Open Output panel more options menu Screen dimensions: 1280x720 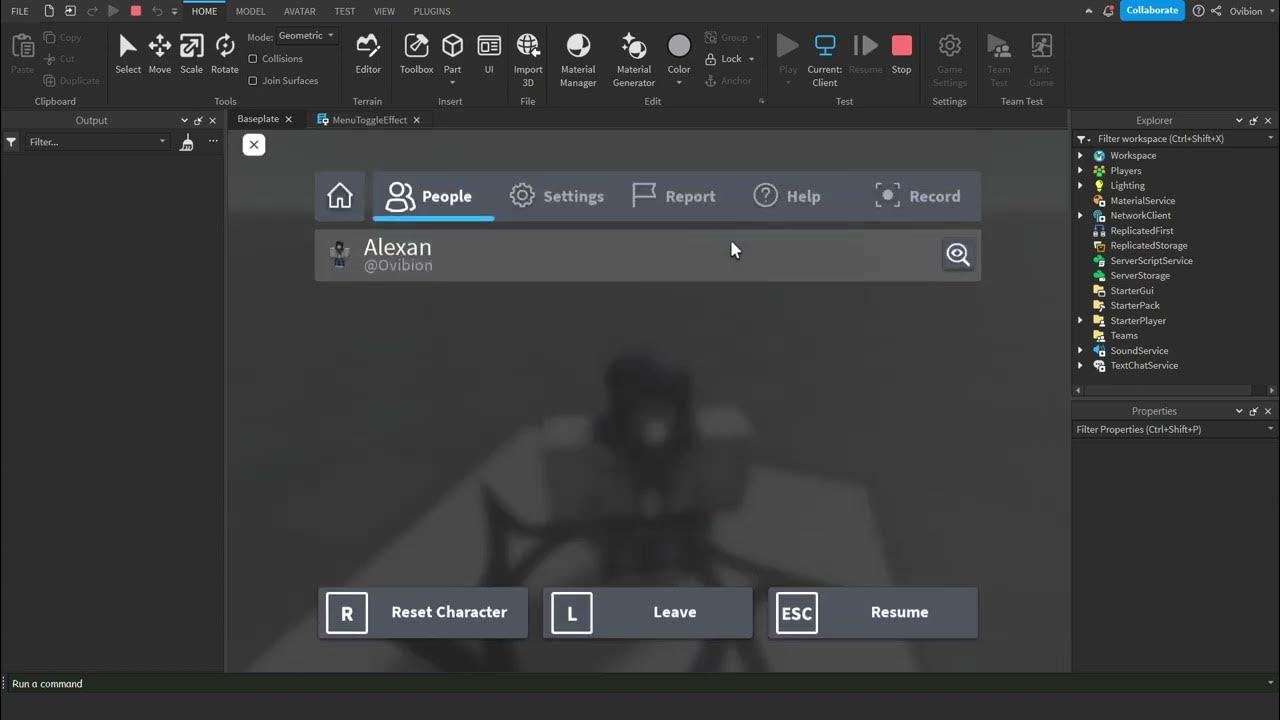pyautogui.click(x=213, y=142)
